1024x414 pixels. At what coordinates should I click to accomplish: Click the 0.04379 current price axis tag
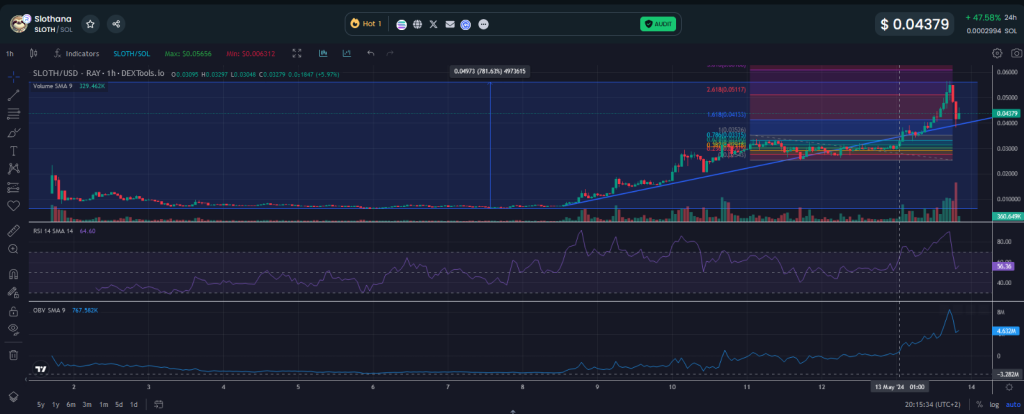tap(1006, 114)
